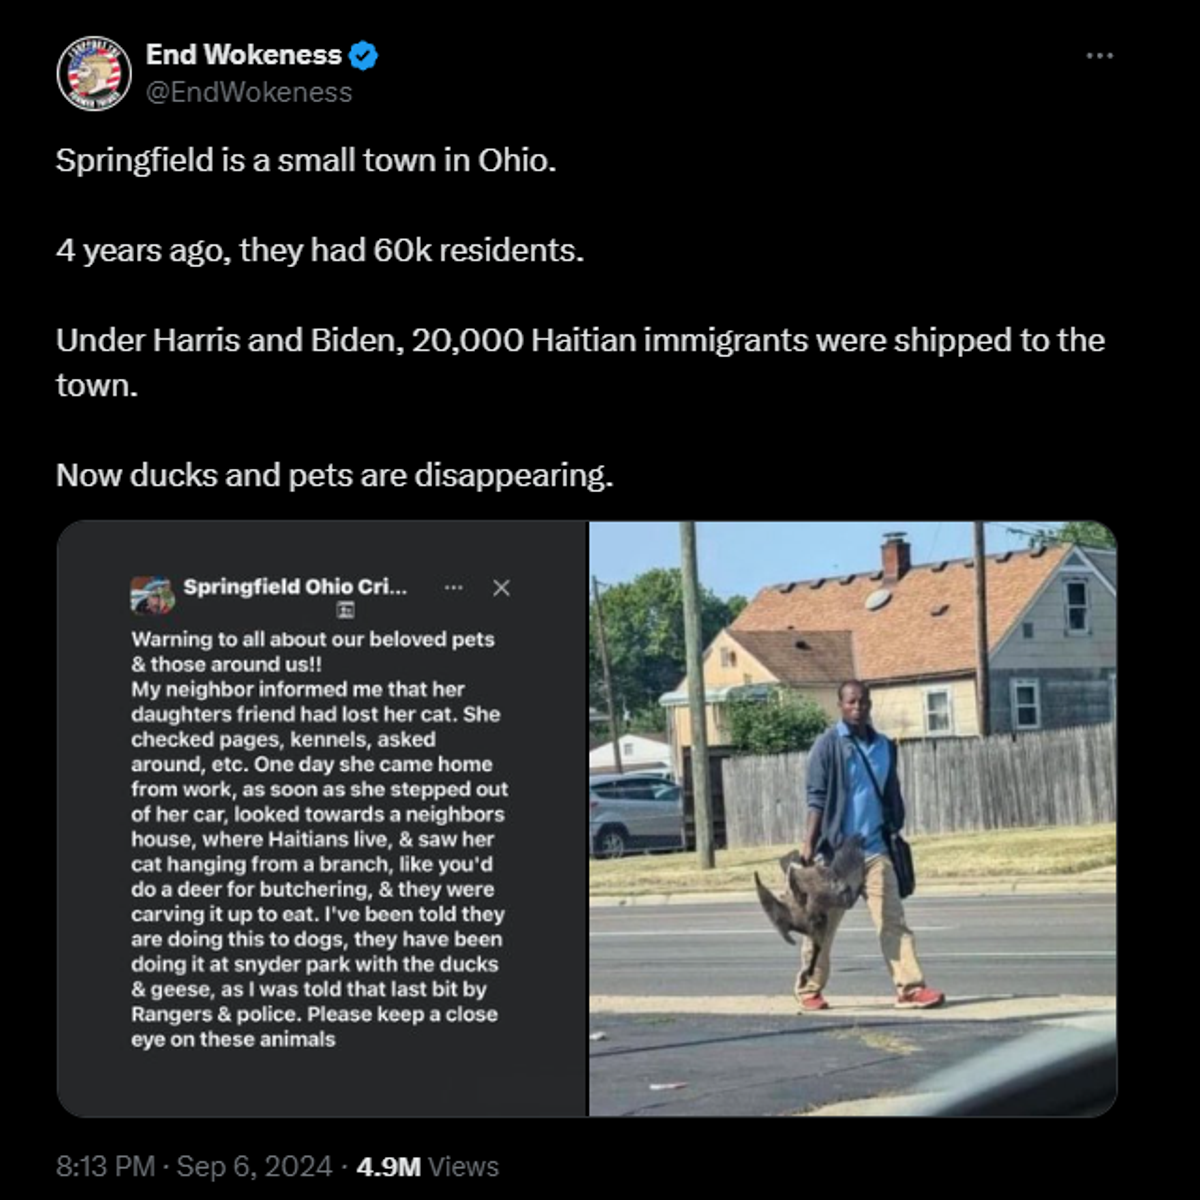
Task: Click "Please keep a close eye" closing text
Action: (402, 1014)
